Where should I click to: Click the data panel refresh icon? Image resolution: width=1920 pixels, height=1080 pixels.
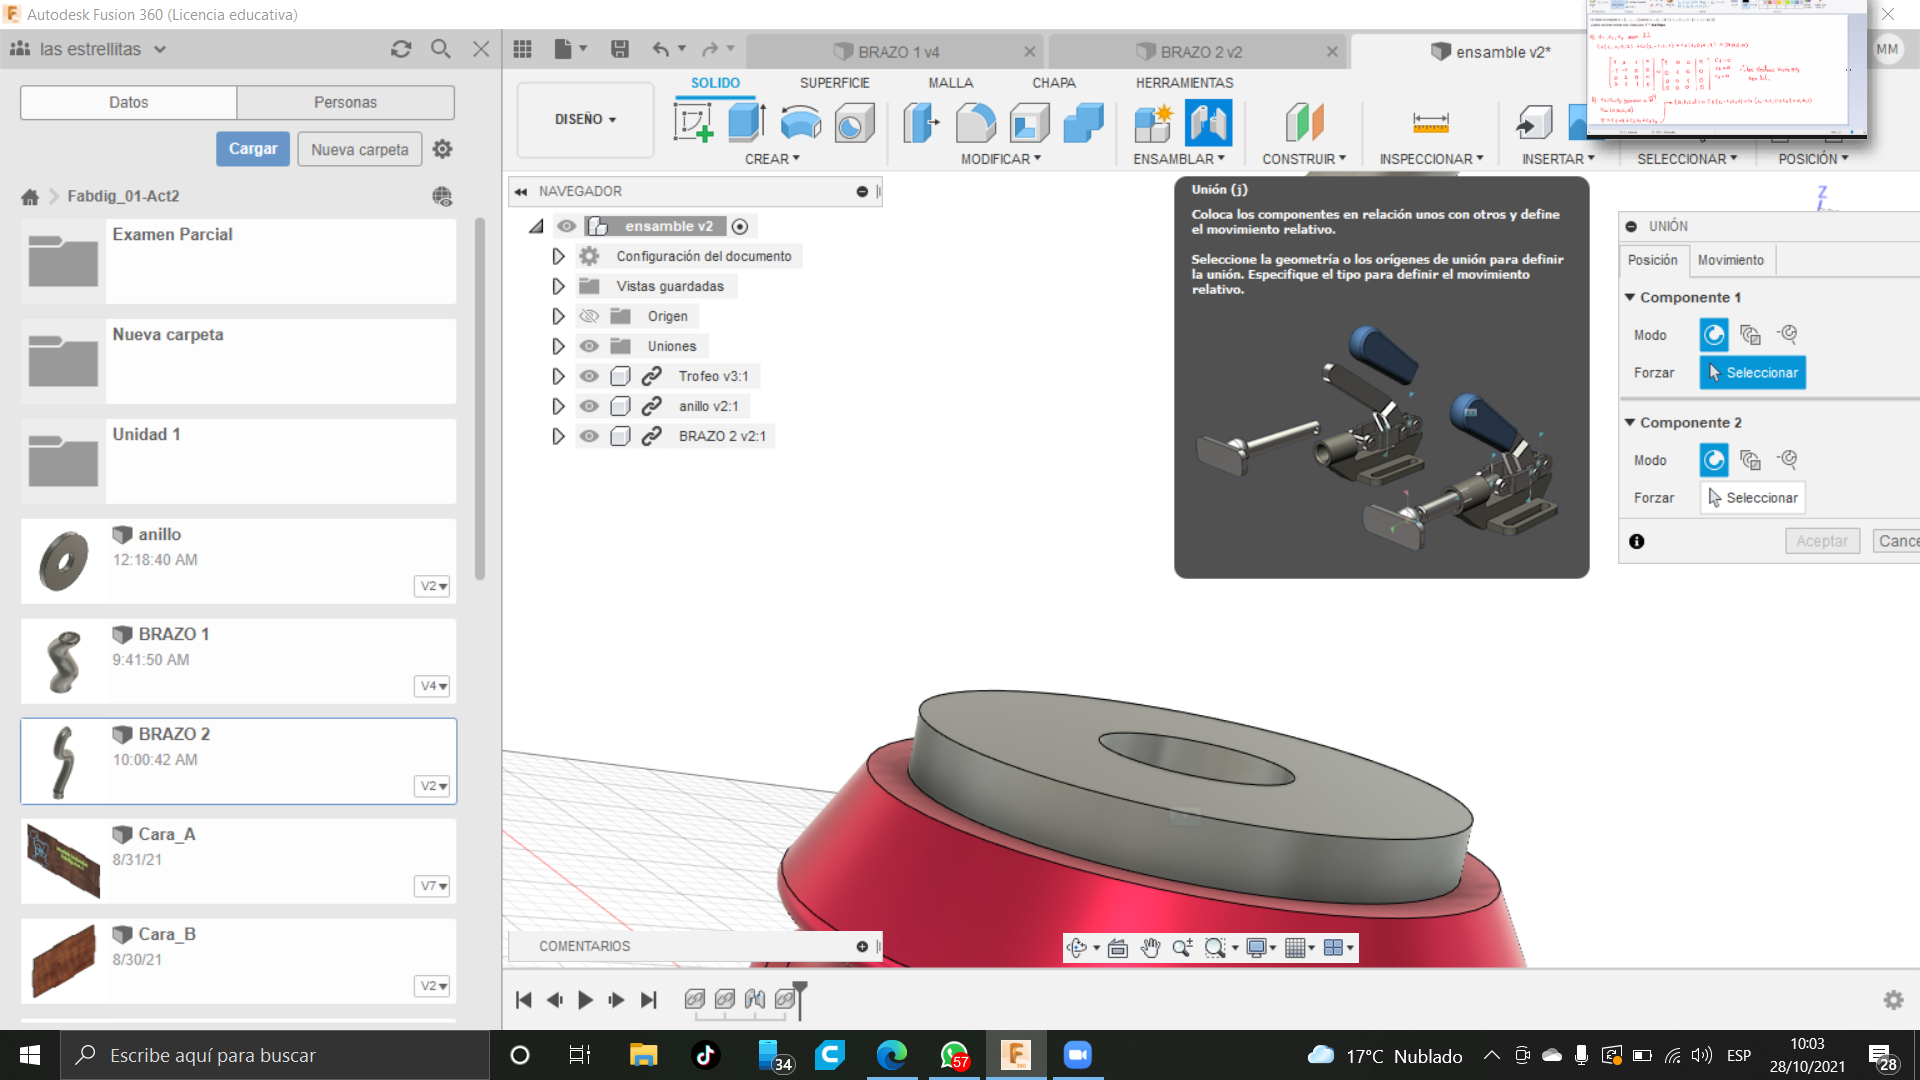point(401,49)
